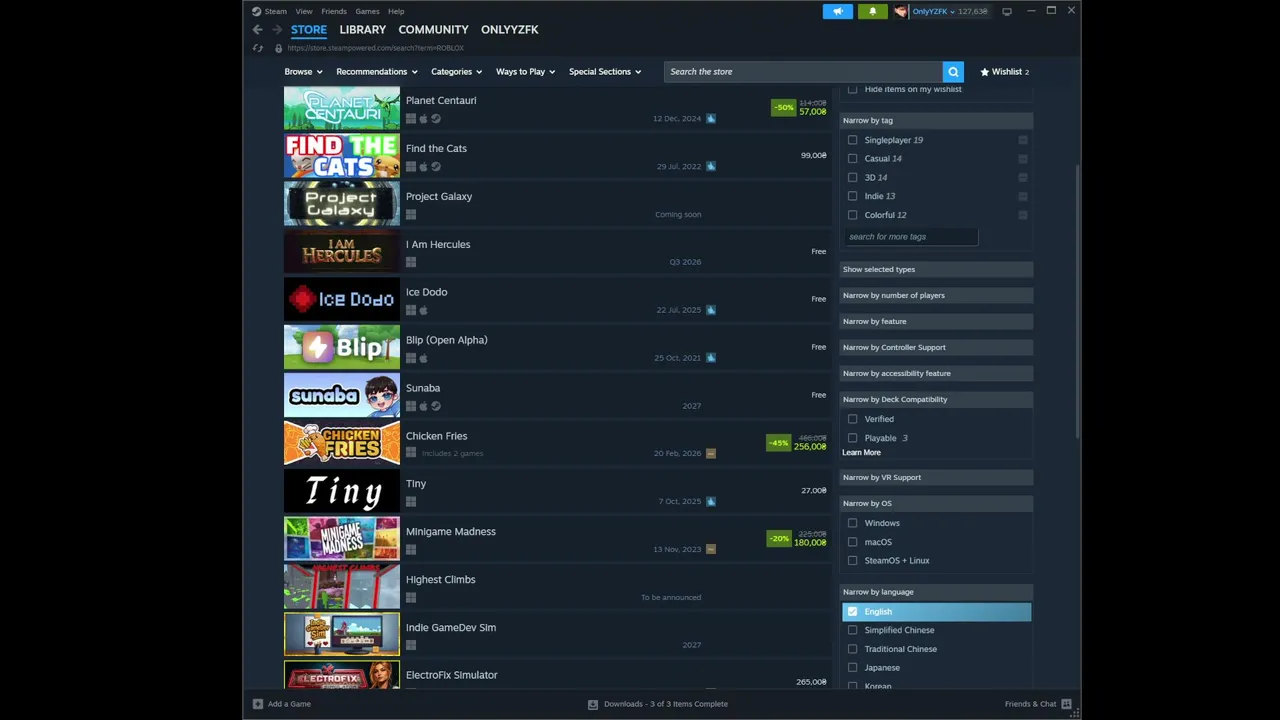The image size is (1280, 720).
Task: Expand the Ways to Play dropdown
Action: (x=526, y=72)
